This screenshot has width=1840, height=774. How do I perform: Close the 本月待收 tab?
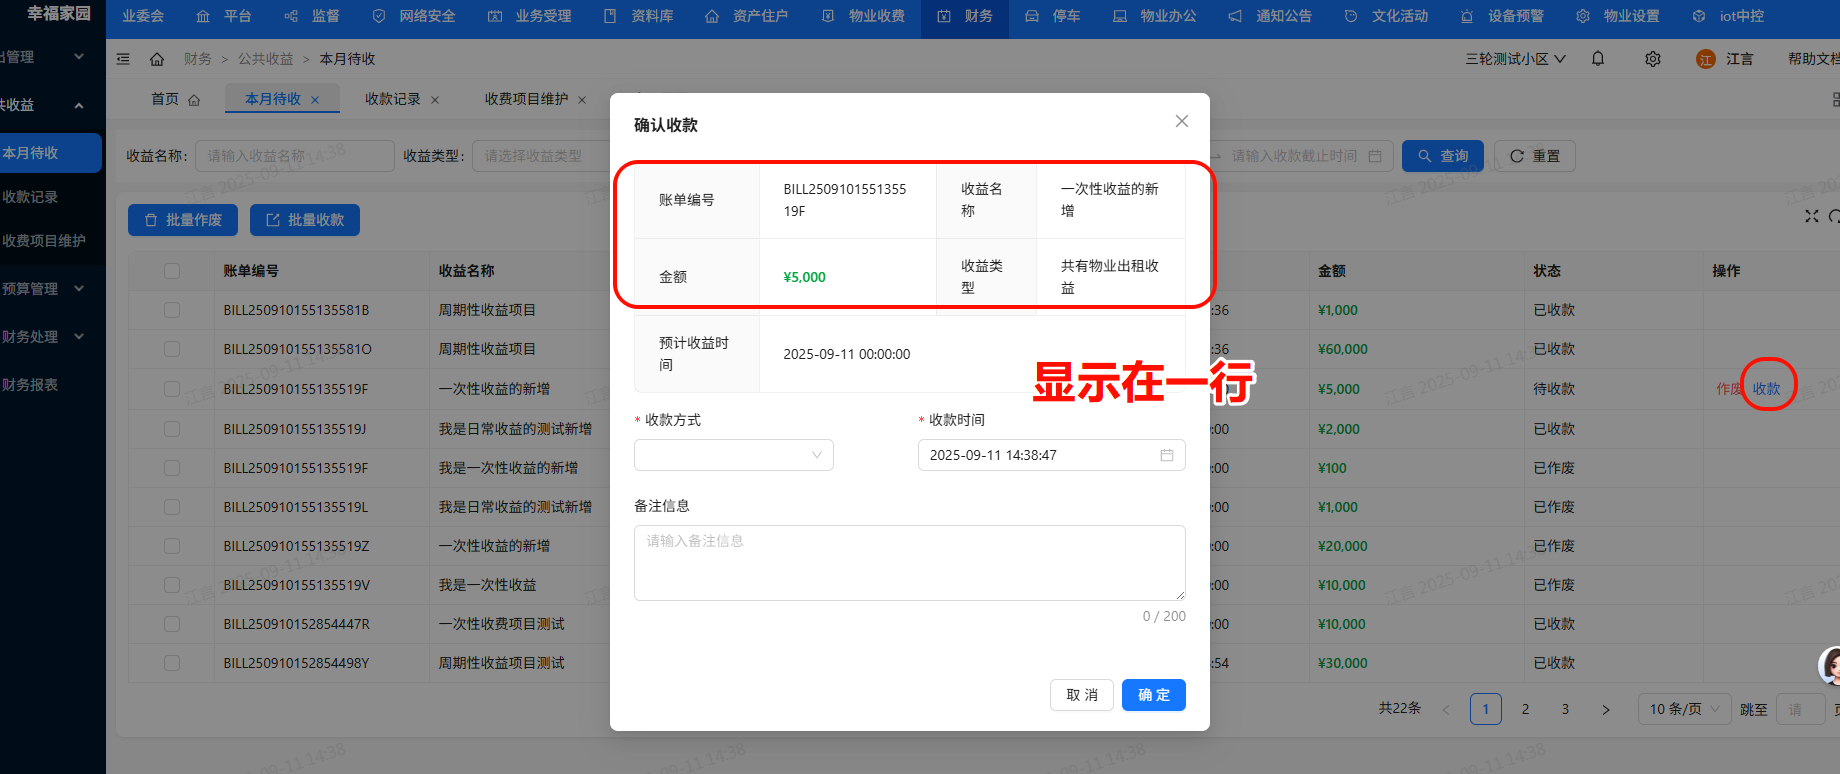point(315,100)
